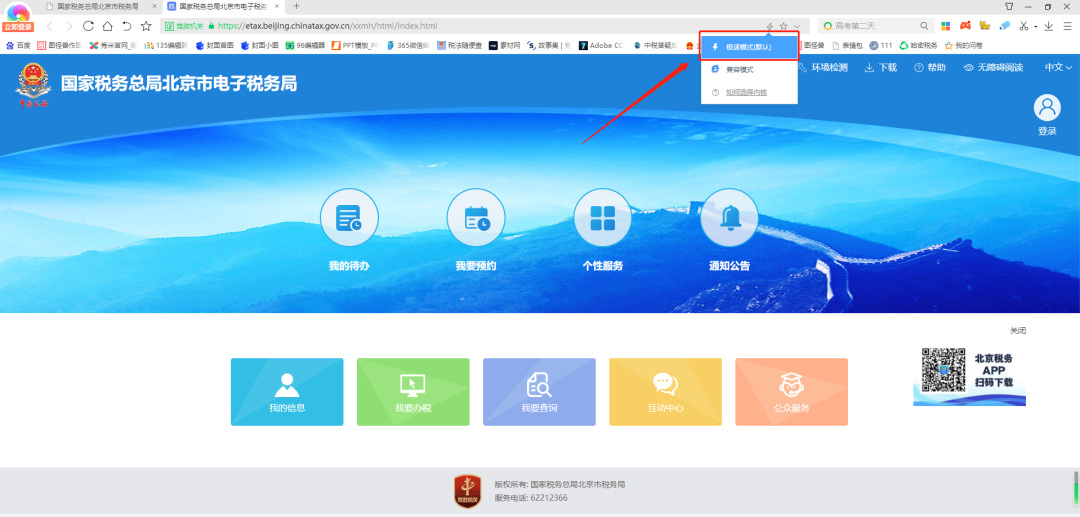Select 极速模式(默认) in the mode menu

(x=749, y=47)
